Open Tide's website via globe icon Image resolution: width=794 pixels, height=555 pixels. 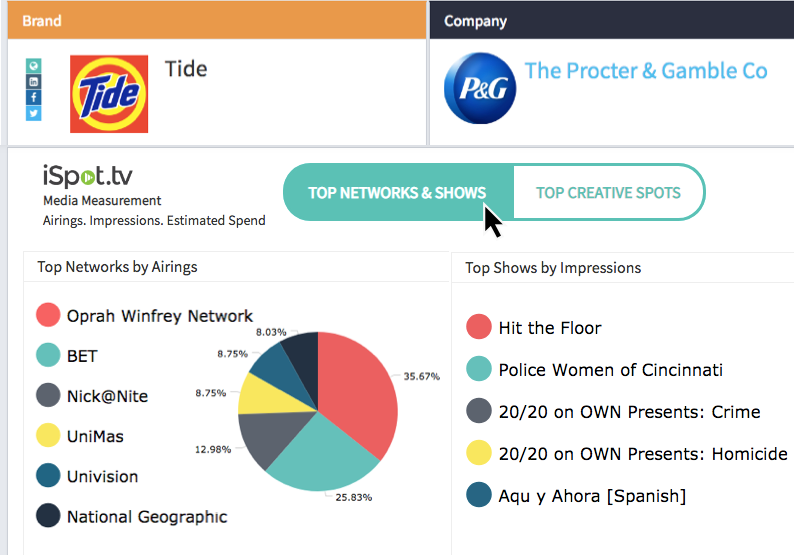click(x=34, y=65)
